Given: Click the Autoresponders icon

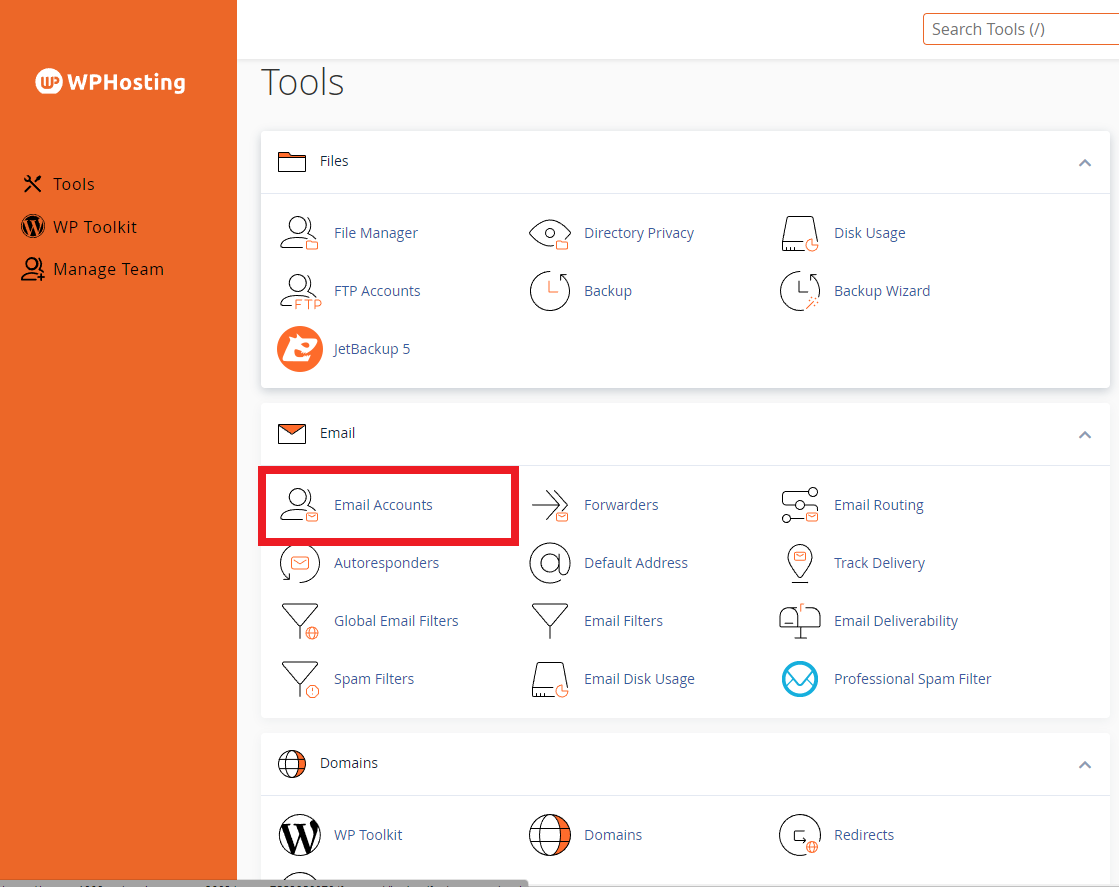Looking at the screenshot, I should (299, 563).
